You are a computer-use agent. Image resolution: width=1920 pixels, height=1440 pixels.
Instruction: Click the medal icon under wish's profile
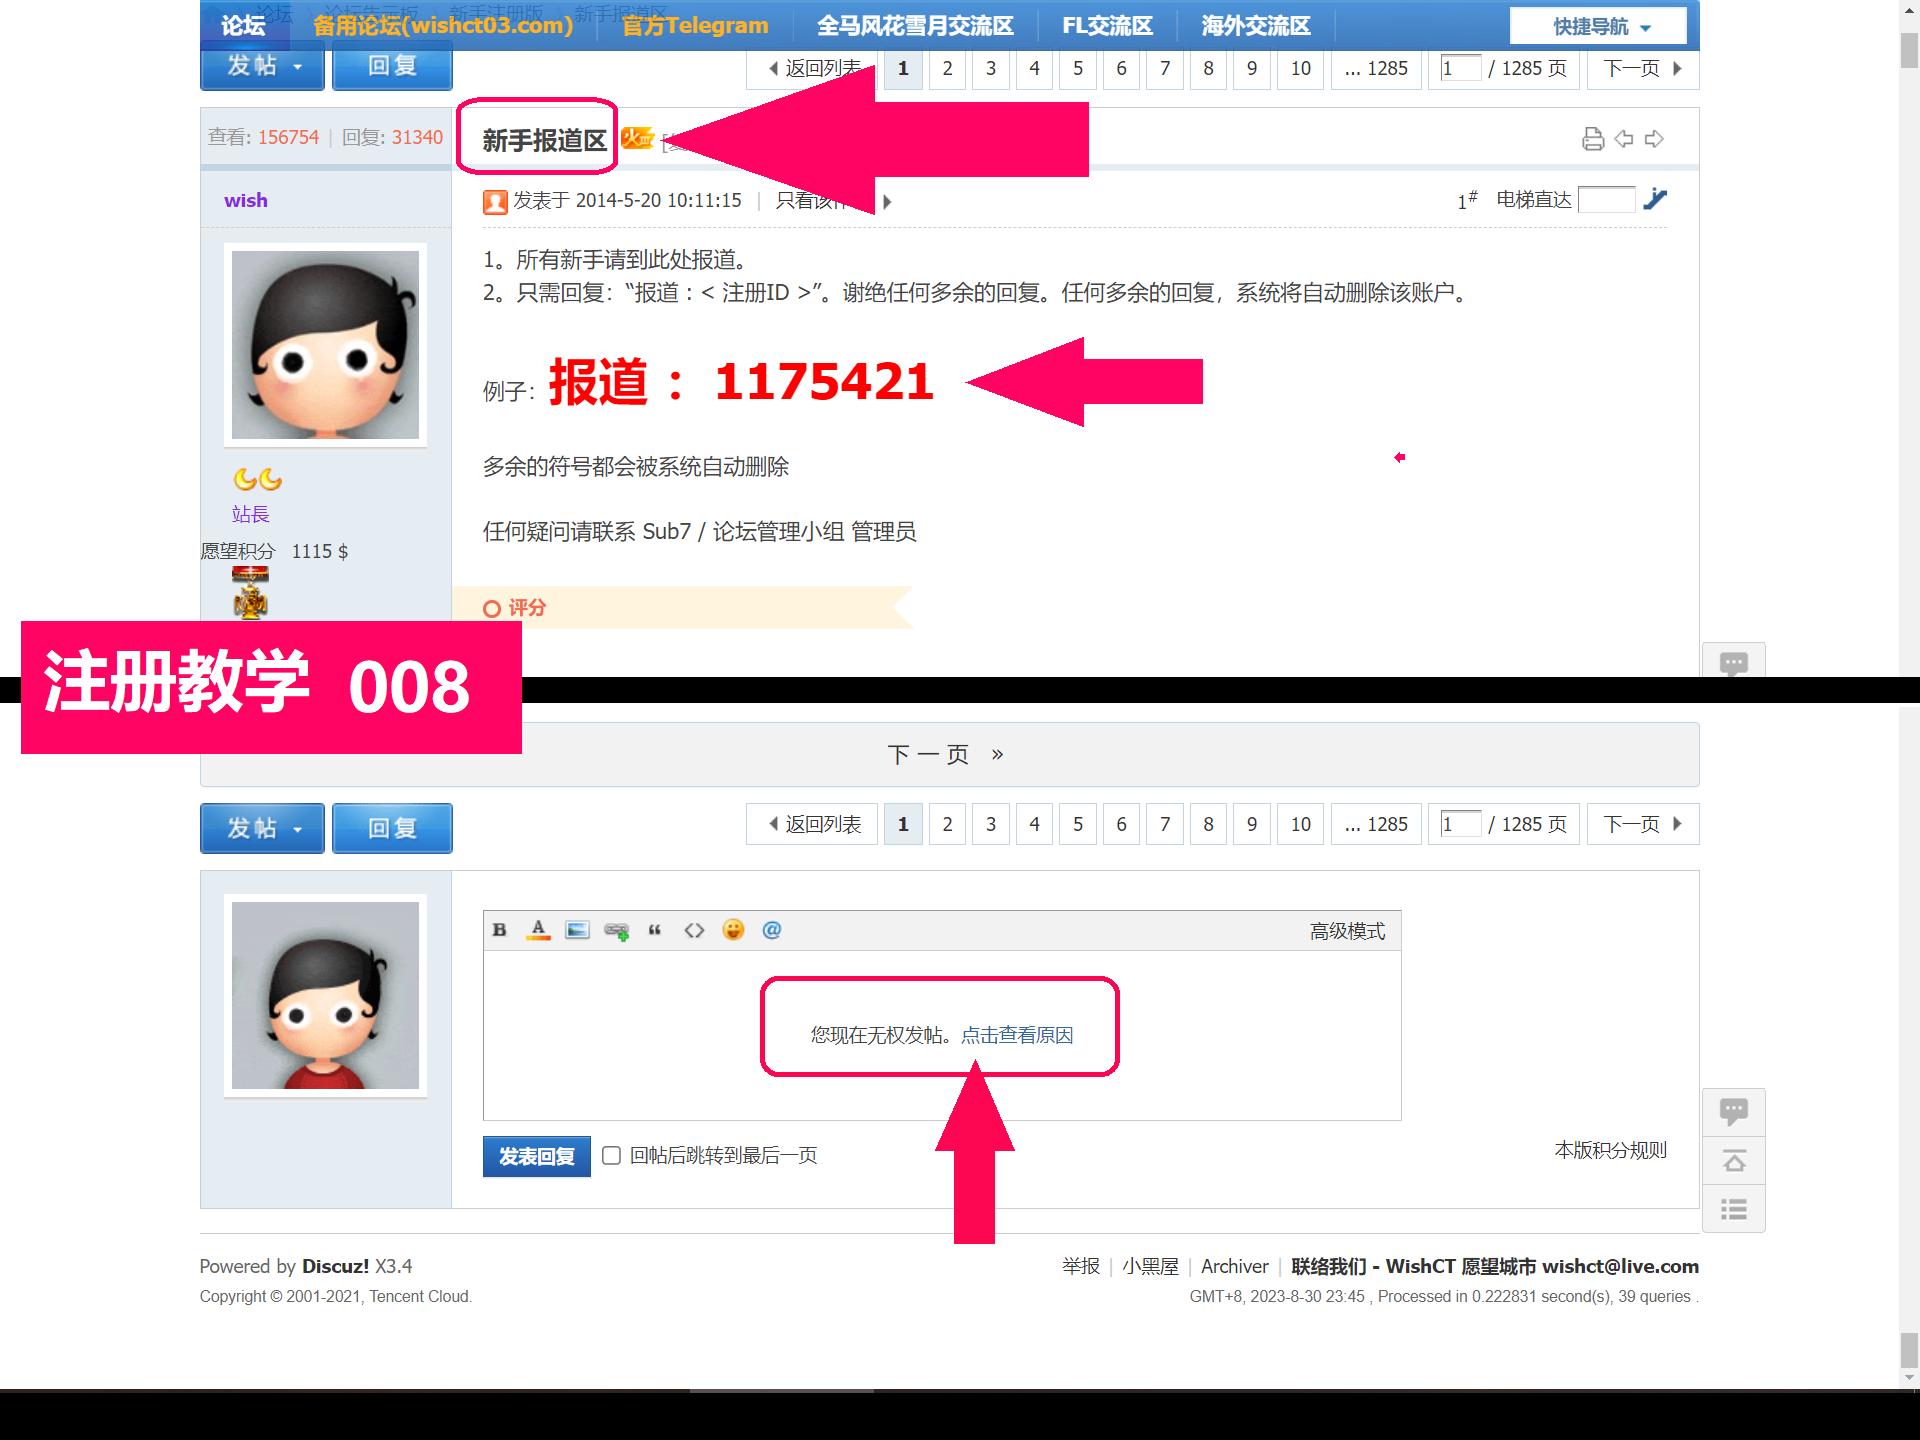[x=250, y=592]
